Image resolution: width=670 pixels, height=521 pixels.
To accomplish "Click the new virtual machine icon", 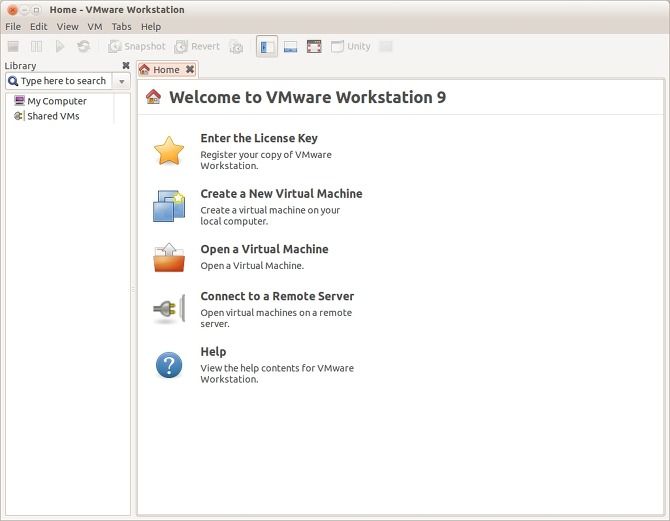I will pyautogui.click(x=169, y=206).
